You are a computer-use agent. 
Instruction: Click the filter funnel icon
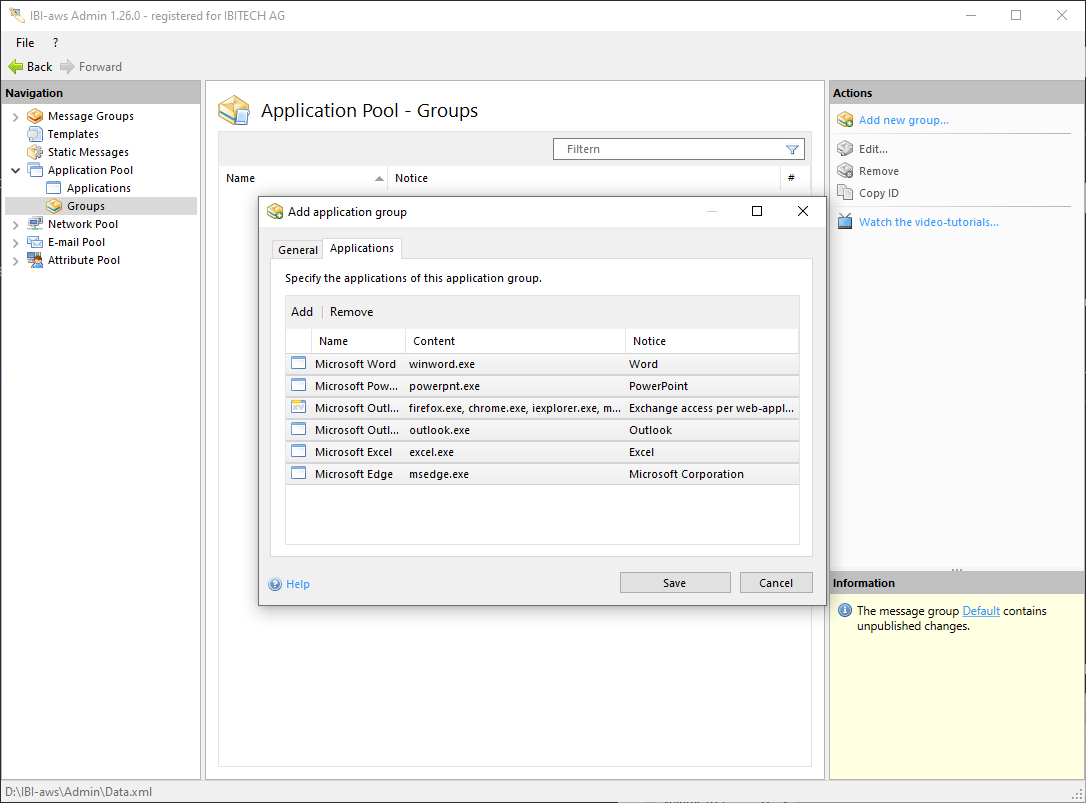[792, 150]
